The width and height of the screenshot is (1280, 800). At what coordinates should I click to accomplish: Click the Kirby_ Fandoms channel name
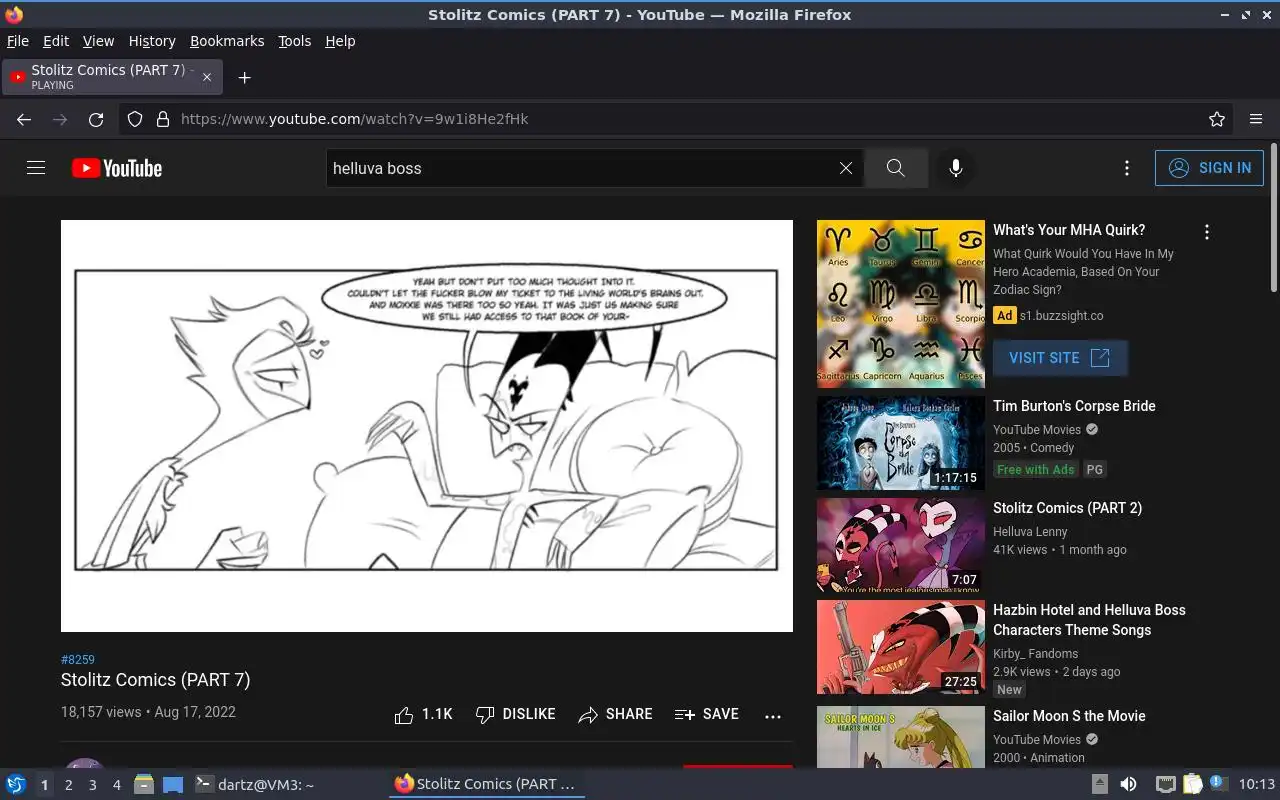click(x=1035, y=654)
